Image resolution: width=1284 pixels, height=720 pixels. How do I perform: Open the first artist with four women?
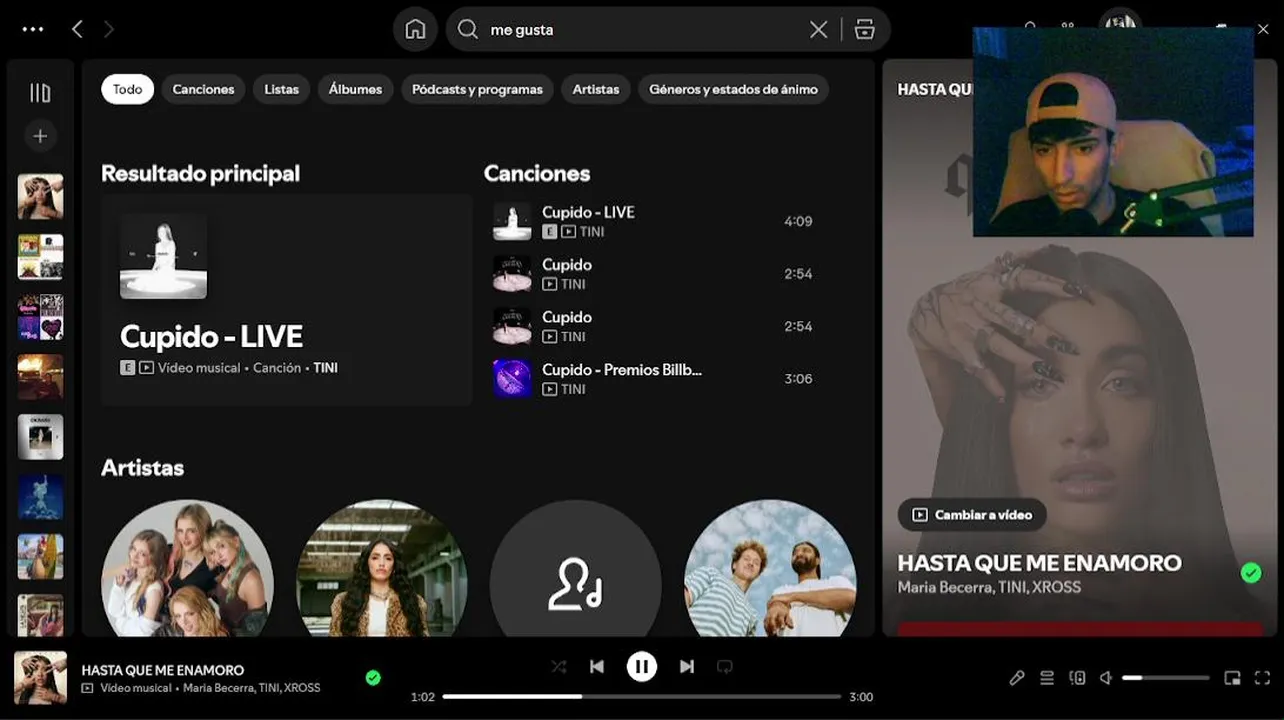187,568
